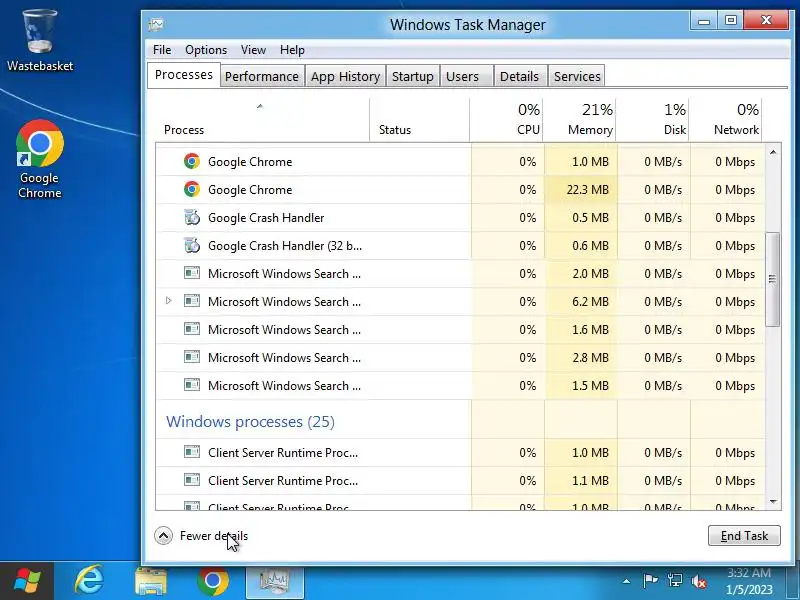The width and height of the screenshot is (800, 600).
Task: Click the Microsoft Windows Search icon at 1.6 MB
Action: point(192,329)
